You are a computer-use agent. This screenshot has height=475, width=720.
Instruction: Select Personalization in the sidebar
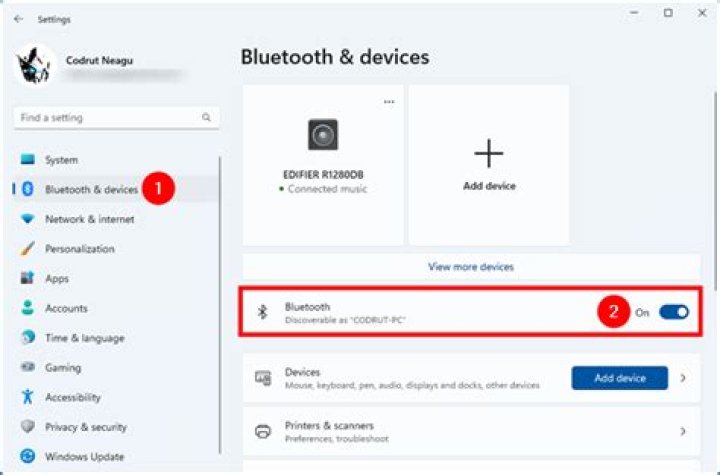tap(80, 249)
